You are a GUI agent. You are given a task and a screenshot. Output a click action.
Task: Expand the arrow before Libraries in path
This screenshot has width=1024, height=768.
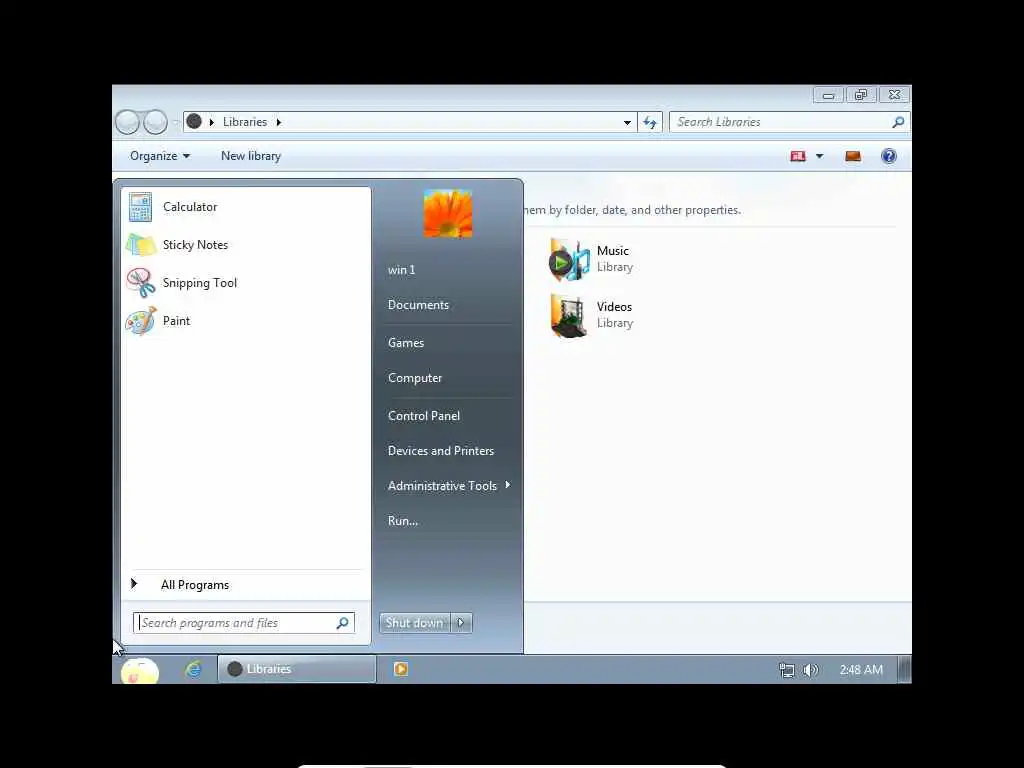pyautogui.click(x=212, y=122)
